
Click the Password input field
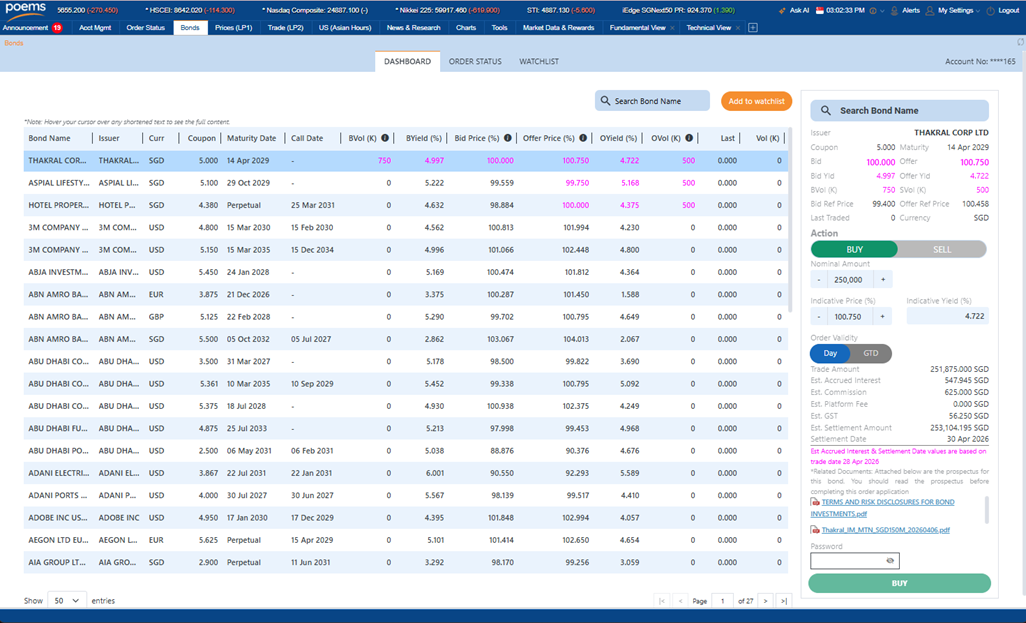pos(847,561)
